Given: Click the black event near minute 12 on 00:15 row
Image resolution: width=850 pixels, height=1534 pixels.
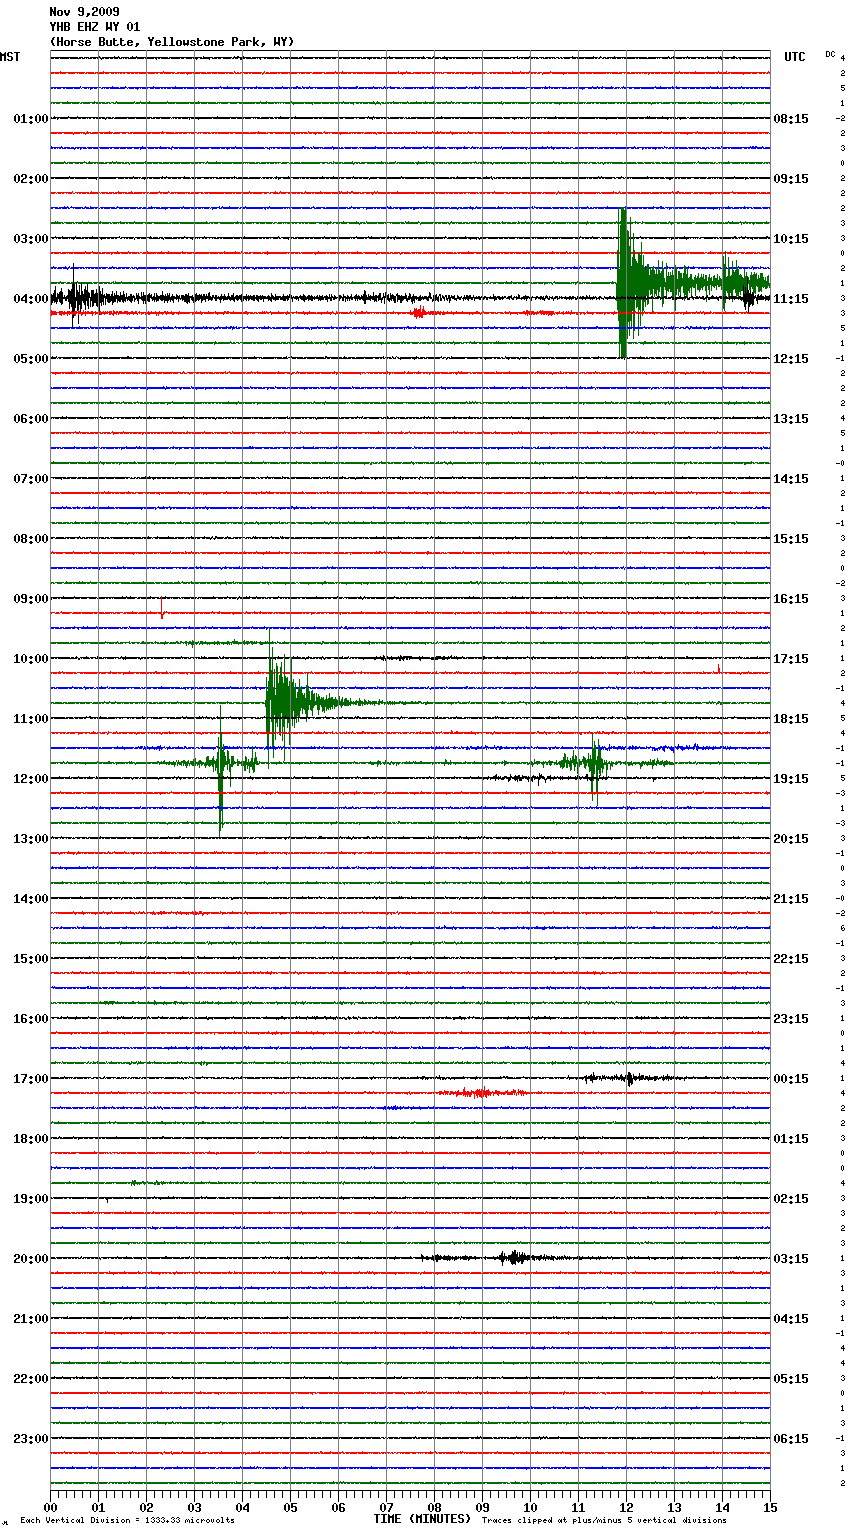Looking at the screenshot, I should [x=629, y=1078].
